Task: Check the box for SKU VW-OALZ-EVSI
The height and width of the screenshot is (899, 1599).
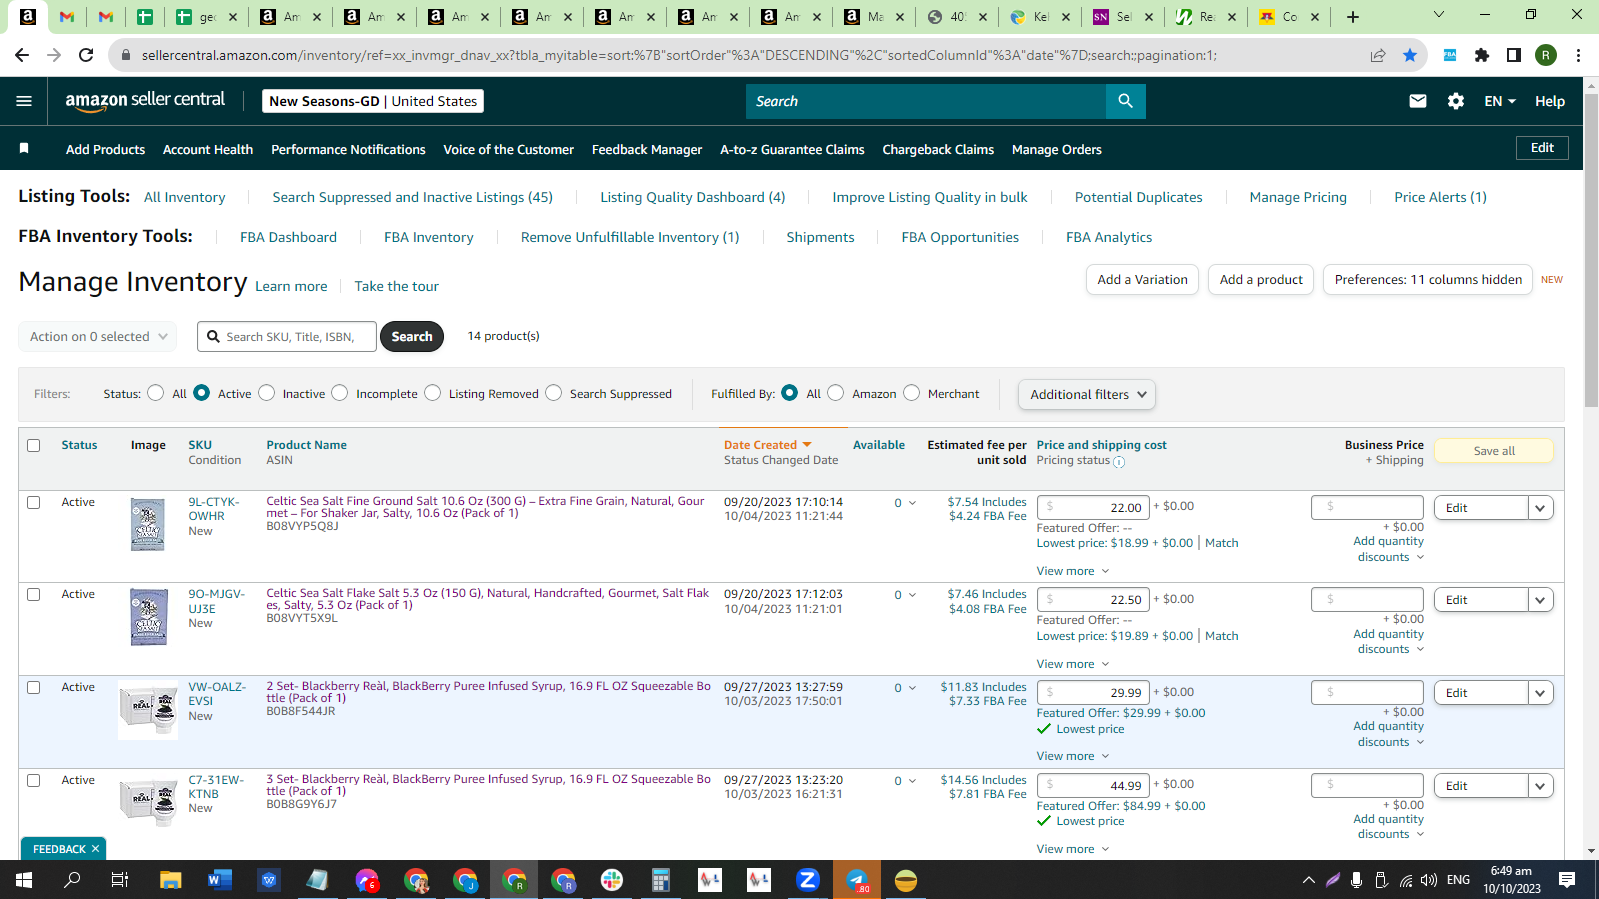Action: pos(34,687)
